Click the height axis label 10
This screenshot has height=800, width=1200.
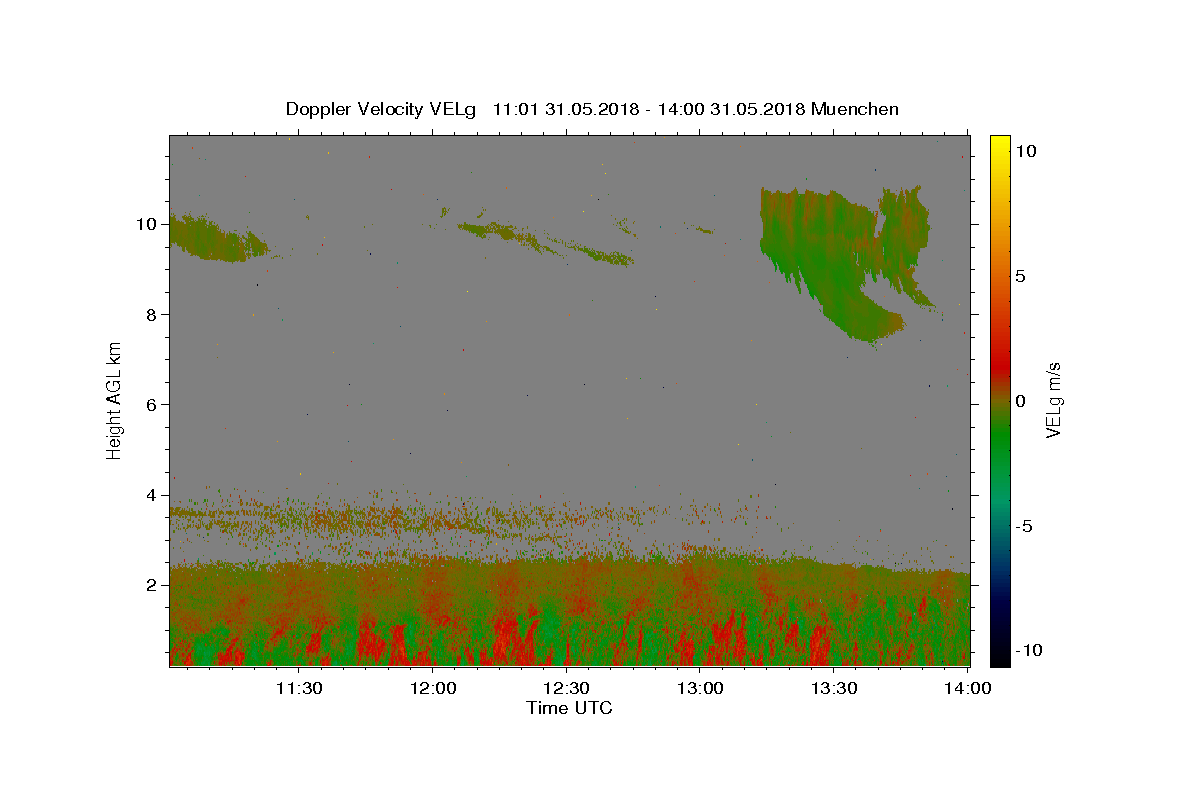pos(148,224)
